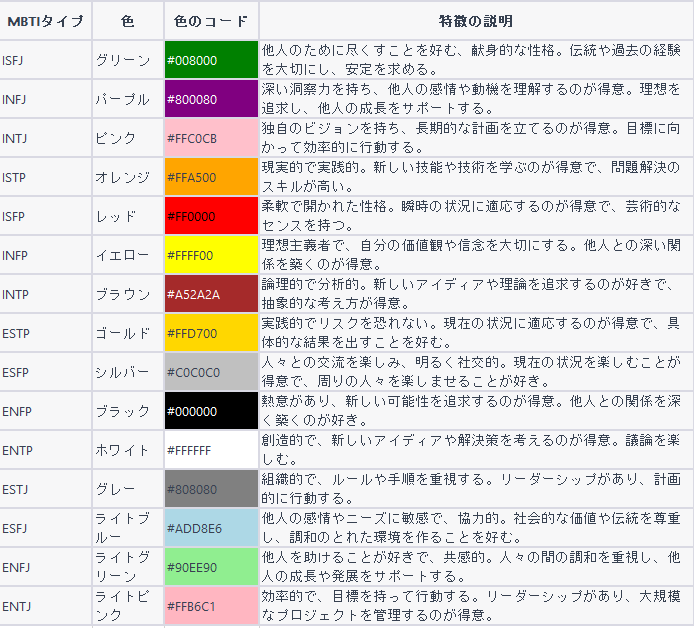This screenshot has height=628, width=694.
Task: Click the ENFP description starting 熱意があり
Action: [476, 411]
